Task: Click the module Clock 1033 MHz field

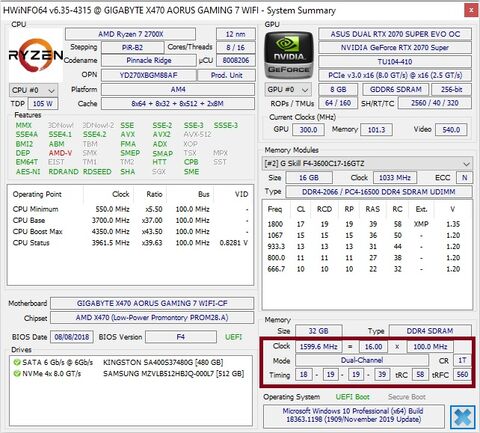Action: pos(395,178)
